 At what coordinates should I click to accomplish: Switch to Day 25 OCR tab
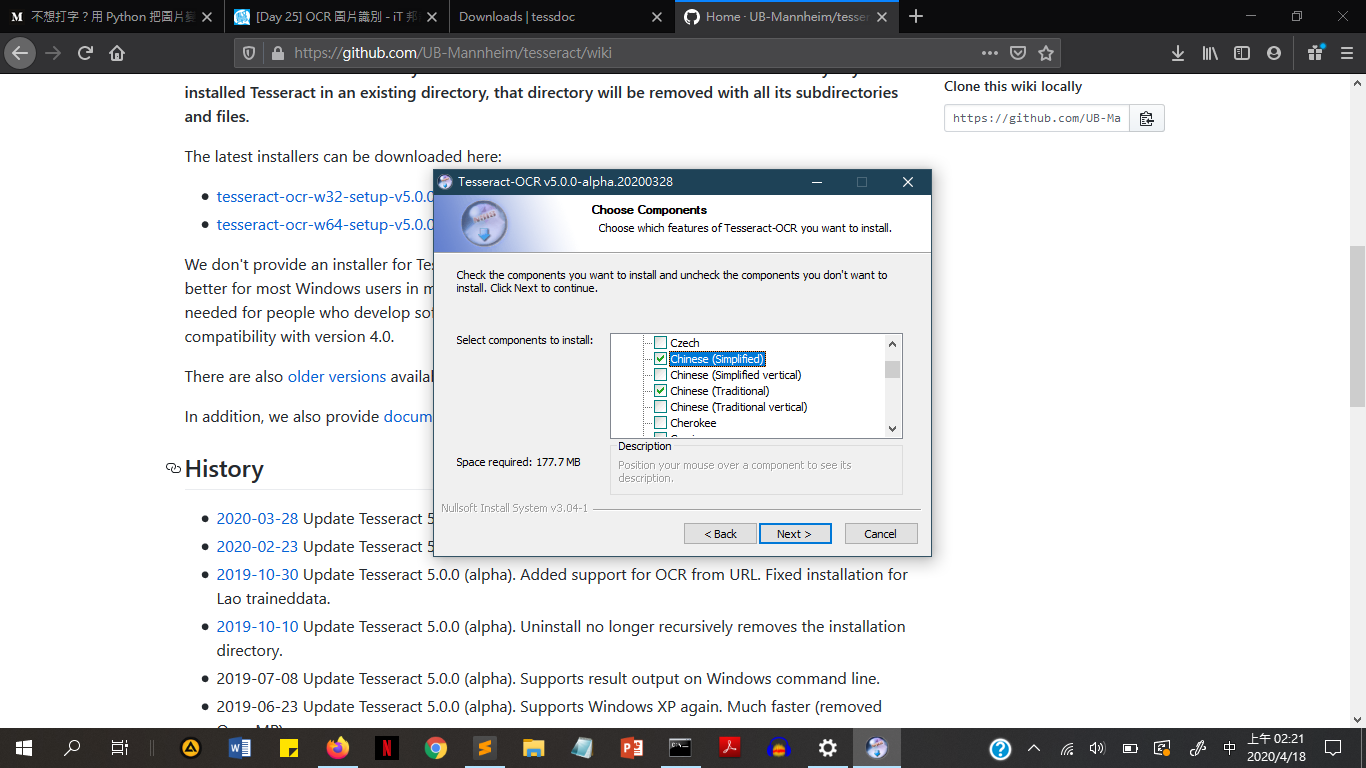point(335,16)
